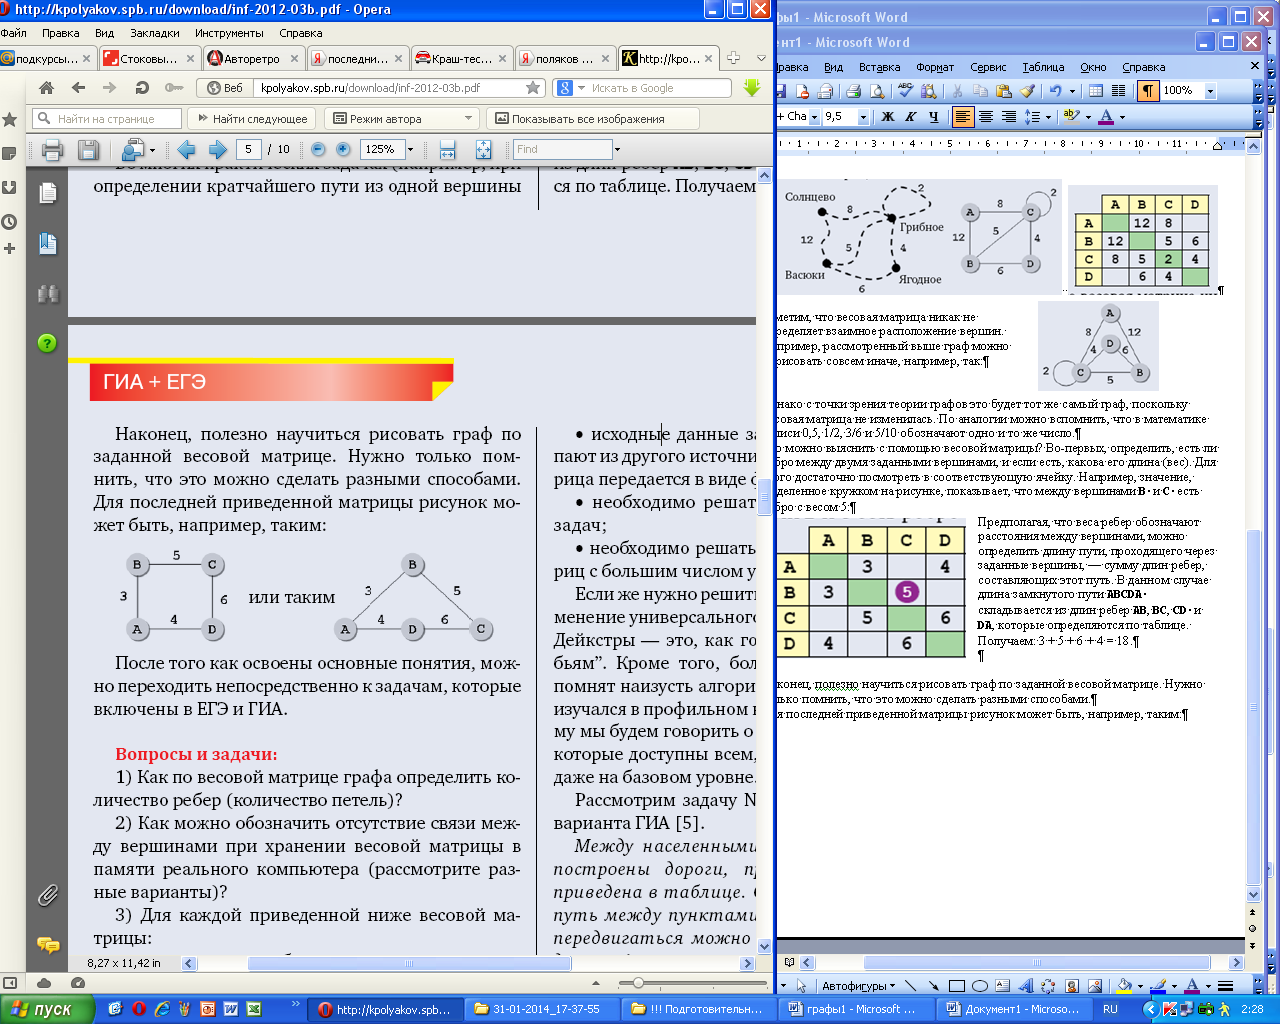Save a copy of the PDF

click(88, 150)
